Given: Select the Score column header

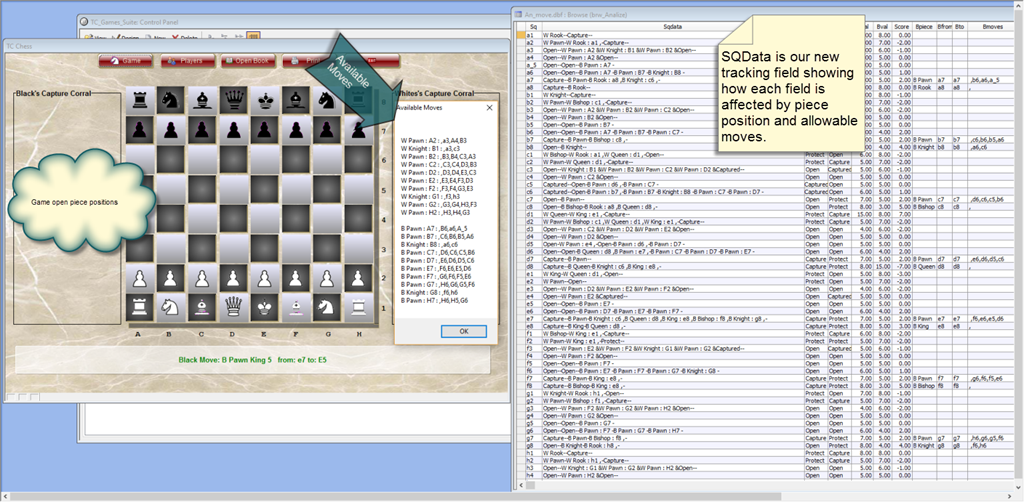Looking at the screenshot, I should pyautogui.click(x=901, y=26).
